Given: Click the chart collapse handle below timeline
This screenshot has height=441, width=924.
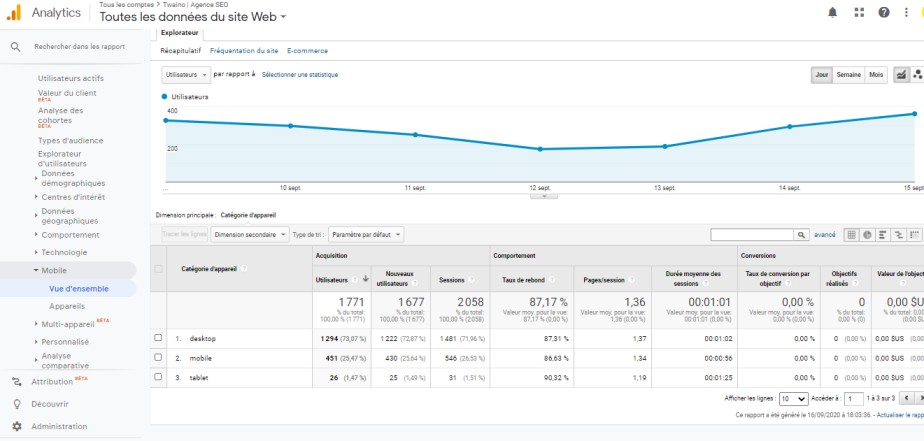Looking at the screenshot, I should coord(544,196).
